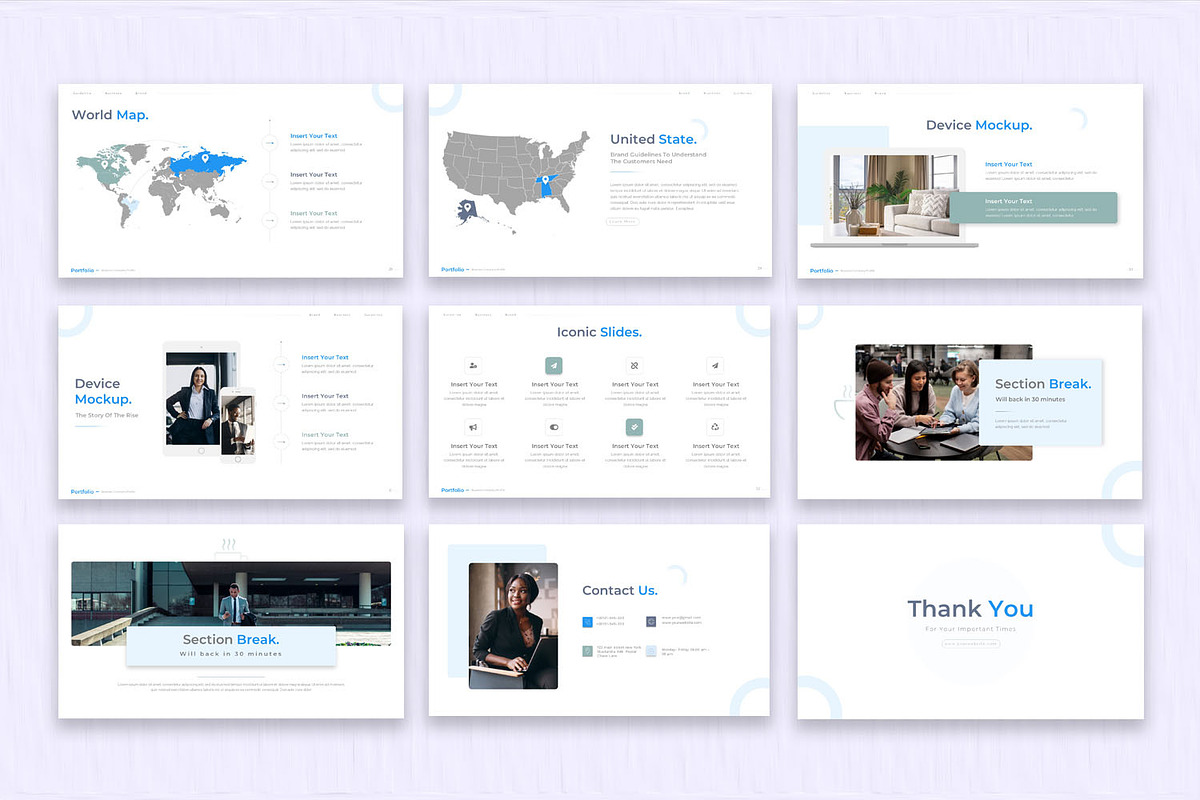This screenshot has height=800, width=1200.
Task: Click the outlined button under United State paragraph
Action: (622, 221)
